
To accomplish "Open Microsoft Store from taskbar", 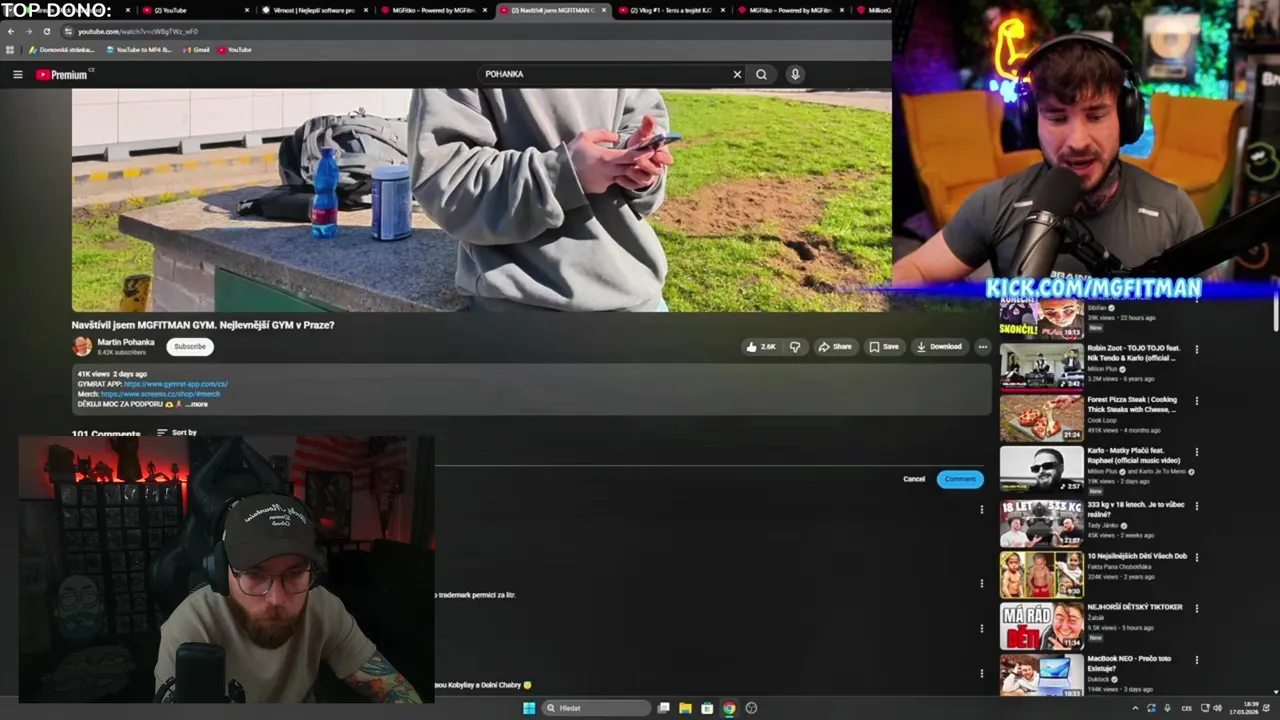I will [707, 708].
